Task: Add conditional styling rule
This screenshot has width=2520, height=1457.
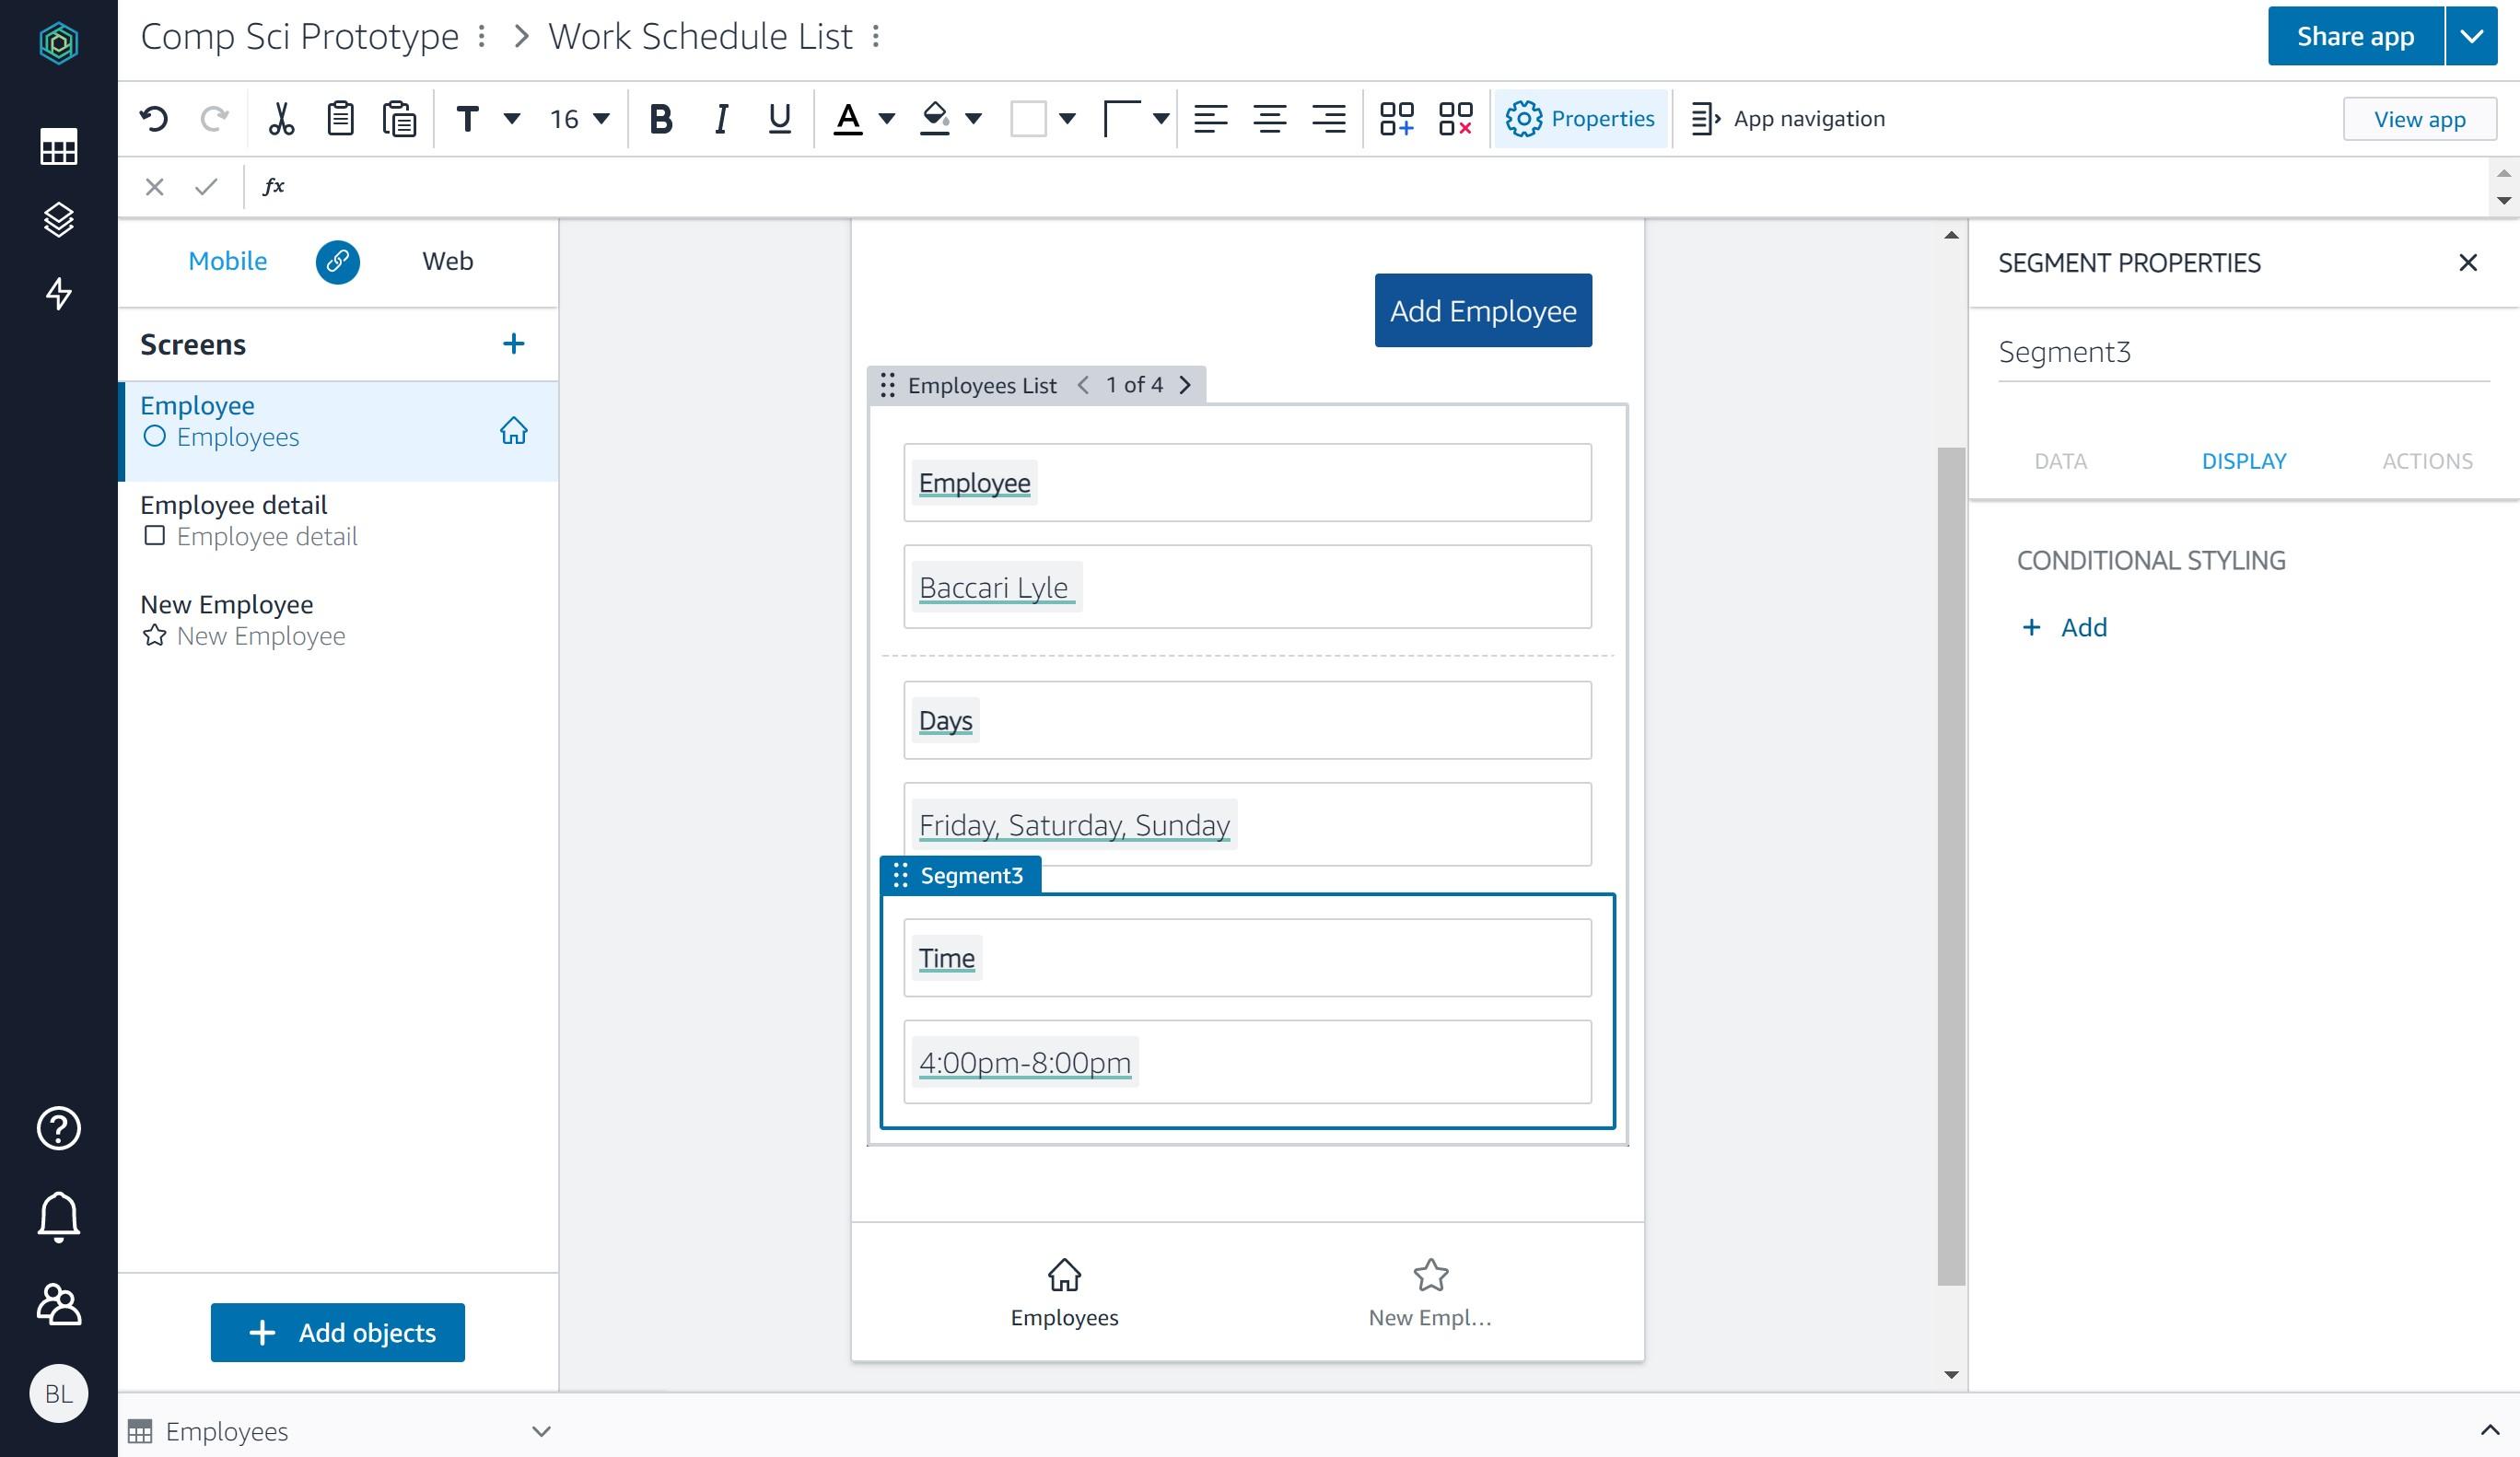Action: click(2064, 627)
